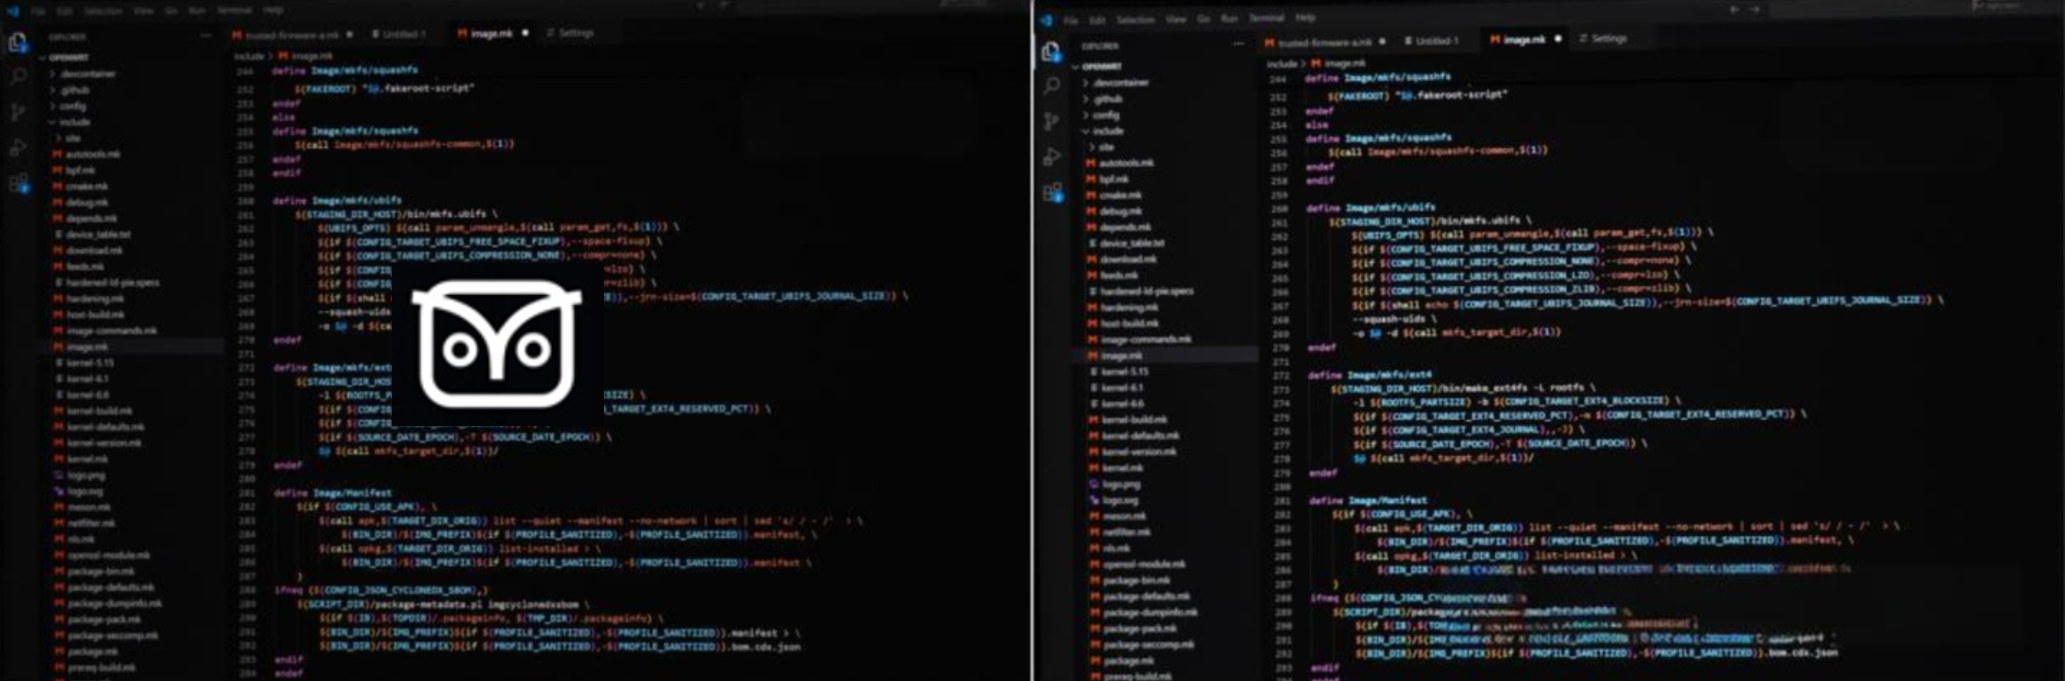
Task: Open Search view icon in left VS Code window
Action: click(x=18, y=76)
